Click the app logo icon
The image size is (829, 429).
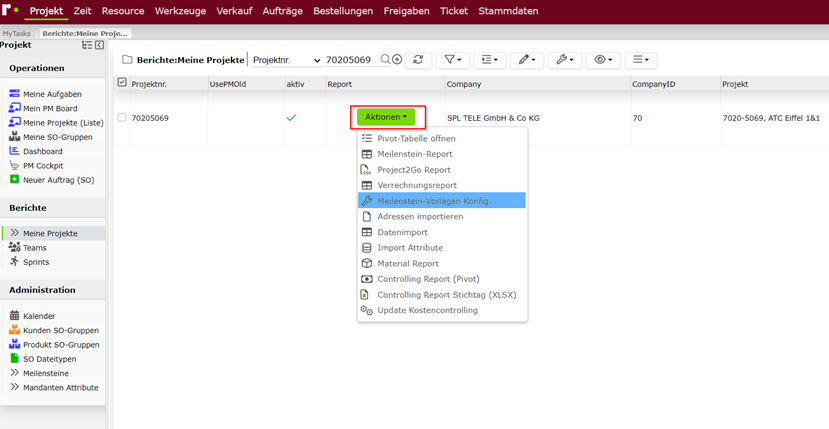click(x=10, y=10)
